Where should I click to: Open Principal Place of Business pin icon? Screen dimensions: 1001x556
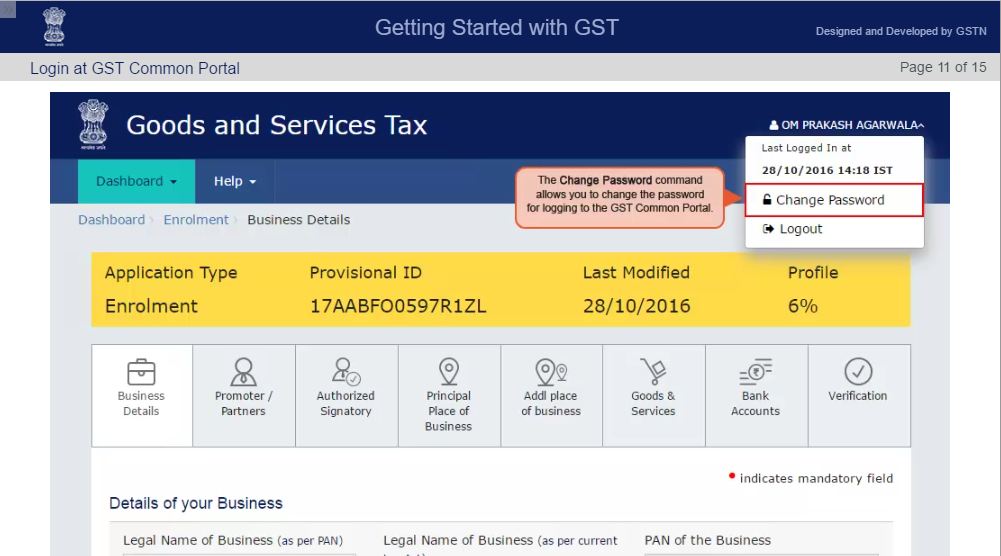coord(449,372)
